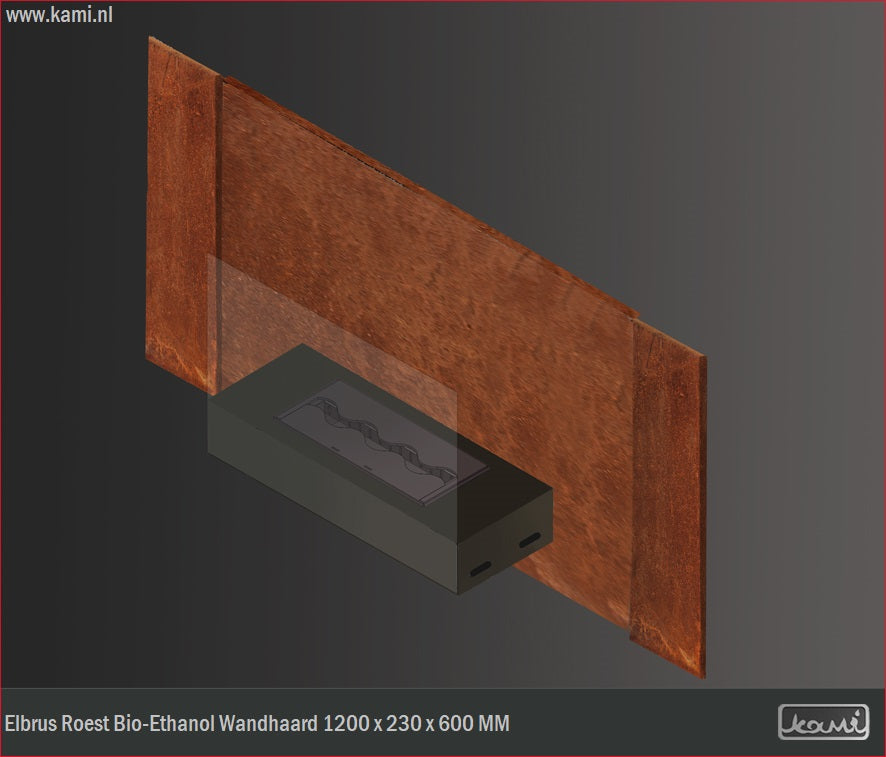Click the word Roest in the caption
This screenshot has width=886, height=757.
coord(83,722)
